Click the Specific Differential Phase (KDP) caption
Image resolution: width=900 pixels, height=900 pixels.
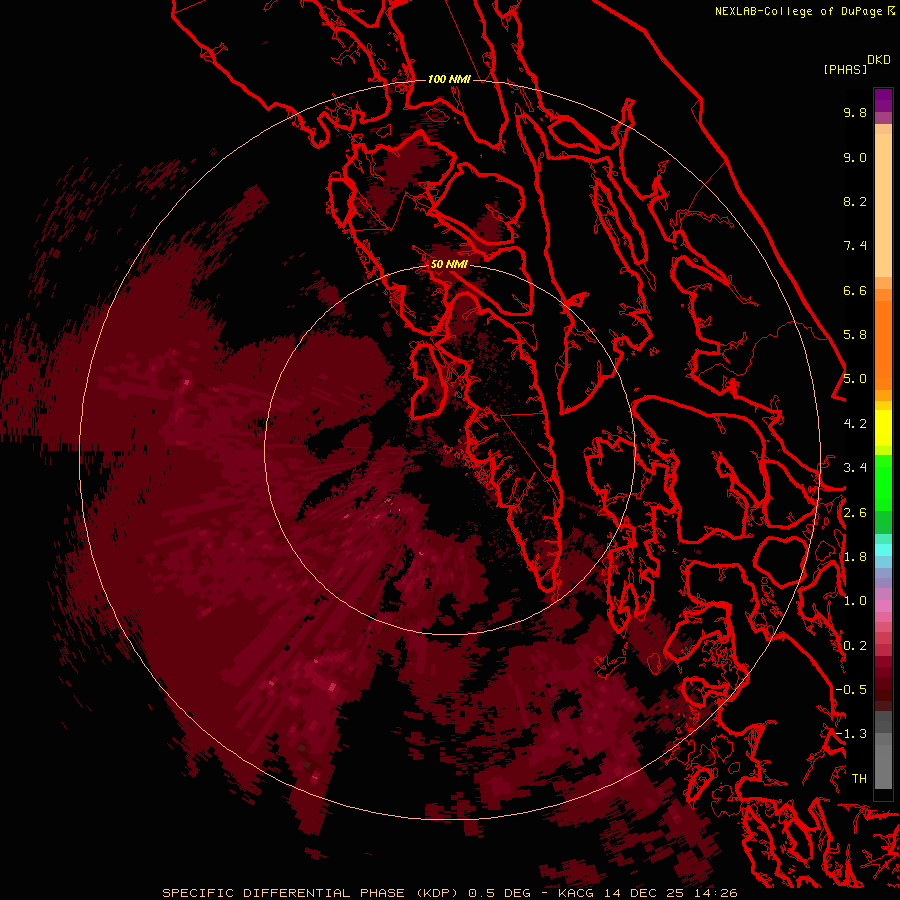[312, 893]
